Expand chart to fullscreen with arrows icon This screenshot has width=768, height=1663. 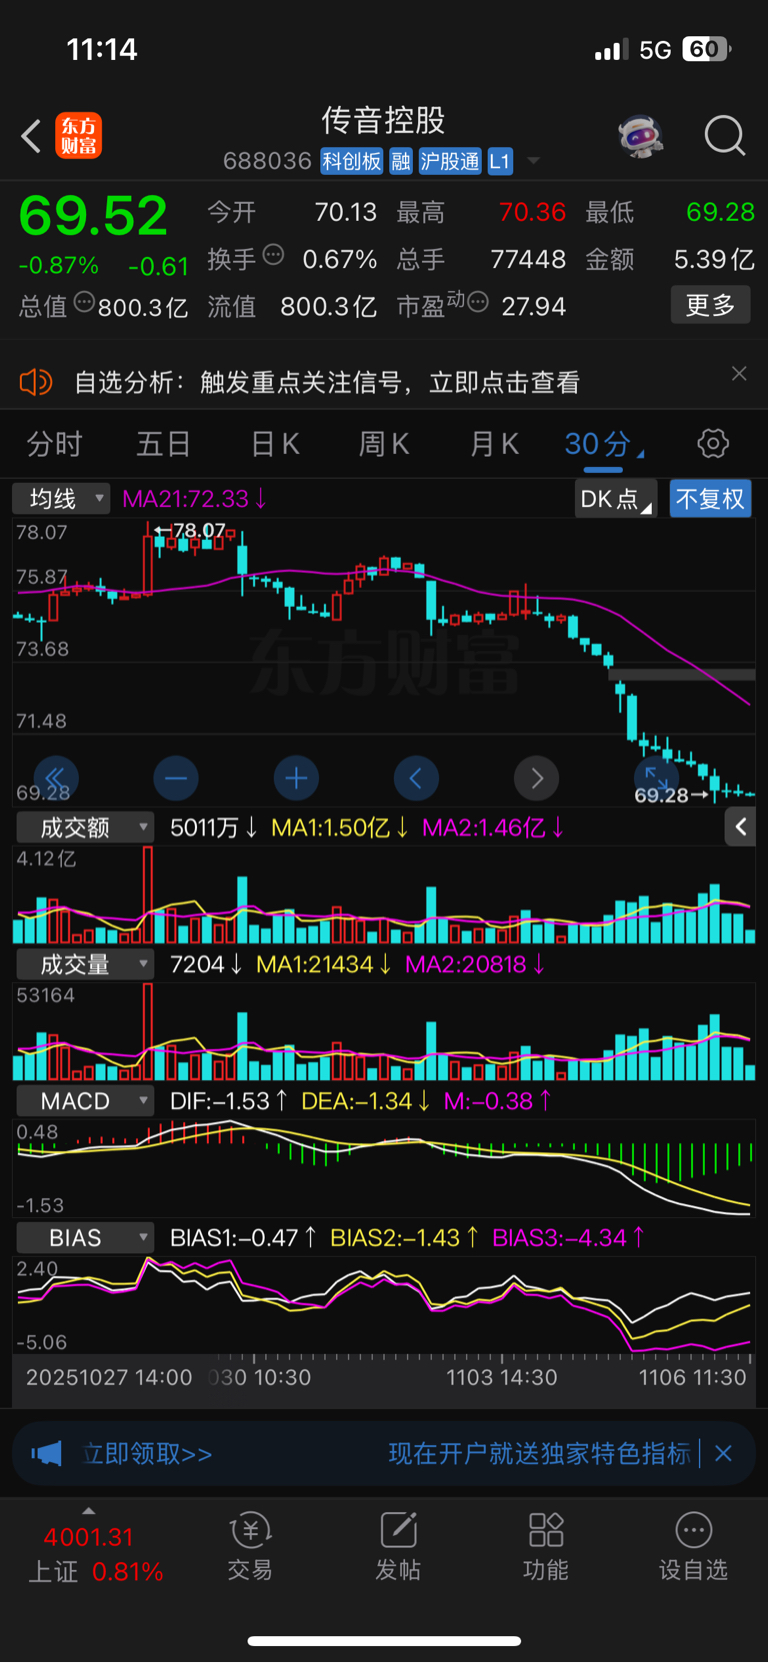[656, 776]
